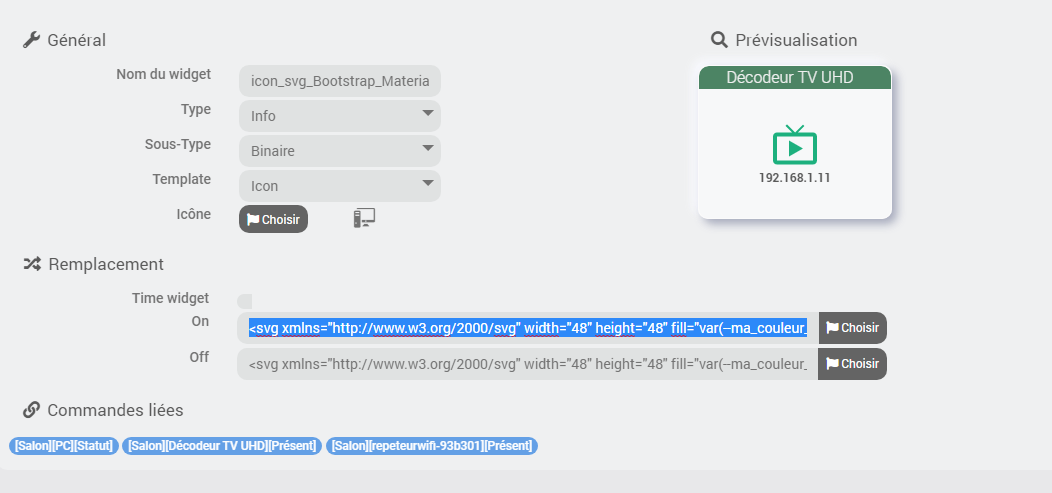Expand the Sous-Type dropdown showing Binaire

pyautogui.click(x=339, y=151)
